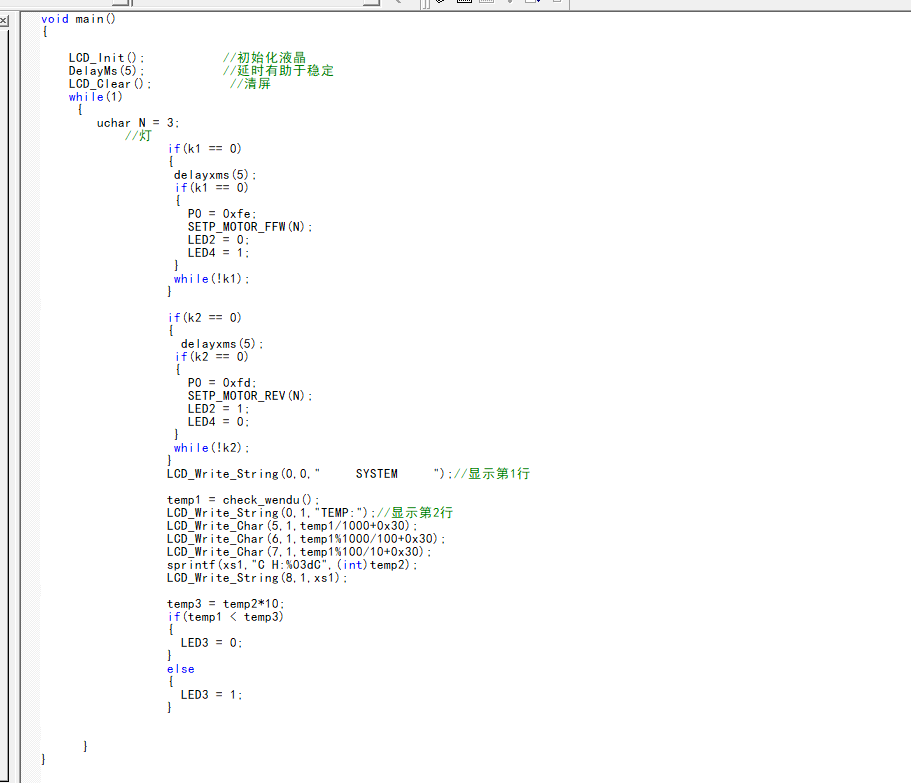Click the 'P0 = 0xfe;' assignment
Screen dimensions: 911x783
pos(222,214)
